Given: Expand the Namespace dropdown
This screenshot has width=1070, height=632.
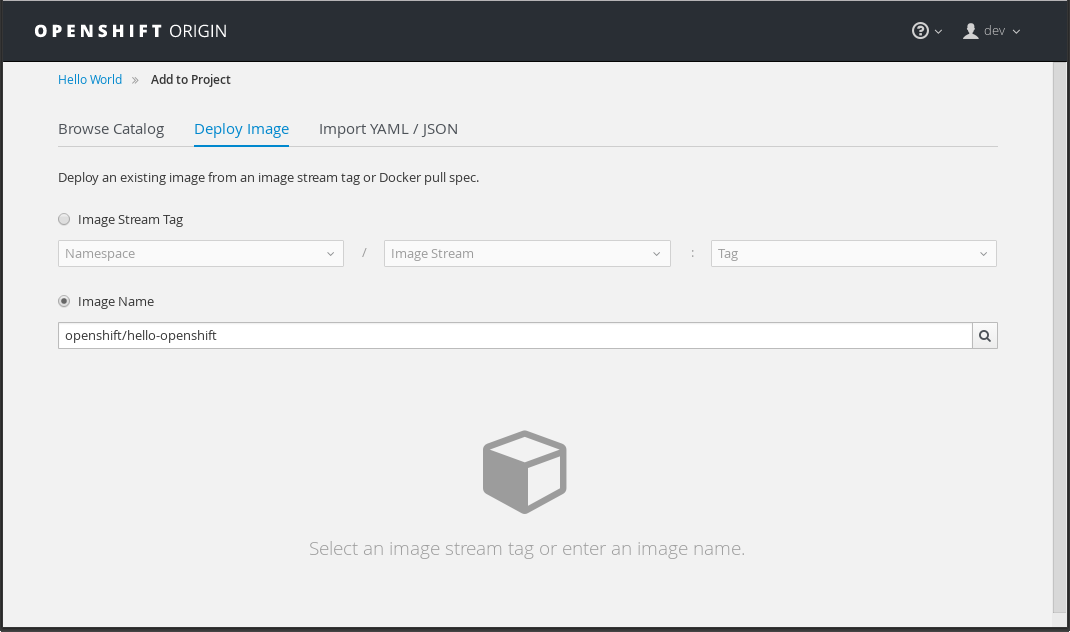Looking at the screenshot, I should (x=201, y=253).
